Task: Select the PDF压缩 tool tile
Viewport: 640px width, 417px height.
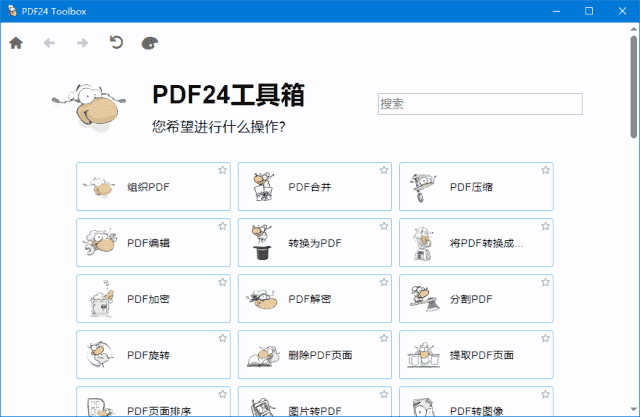Action: (x=476, y=187)
